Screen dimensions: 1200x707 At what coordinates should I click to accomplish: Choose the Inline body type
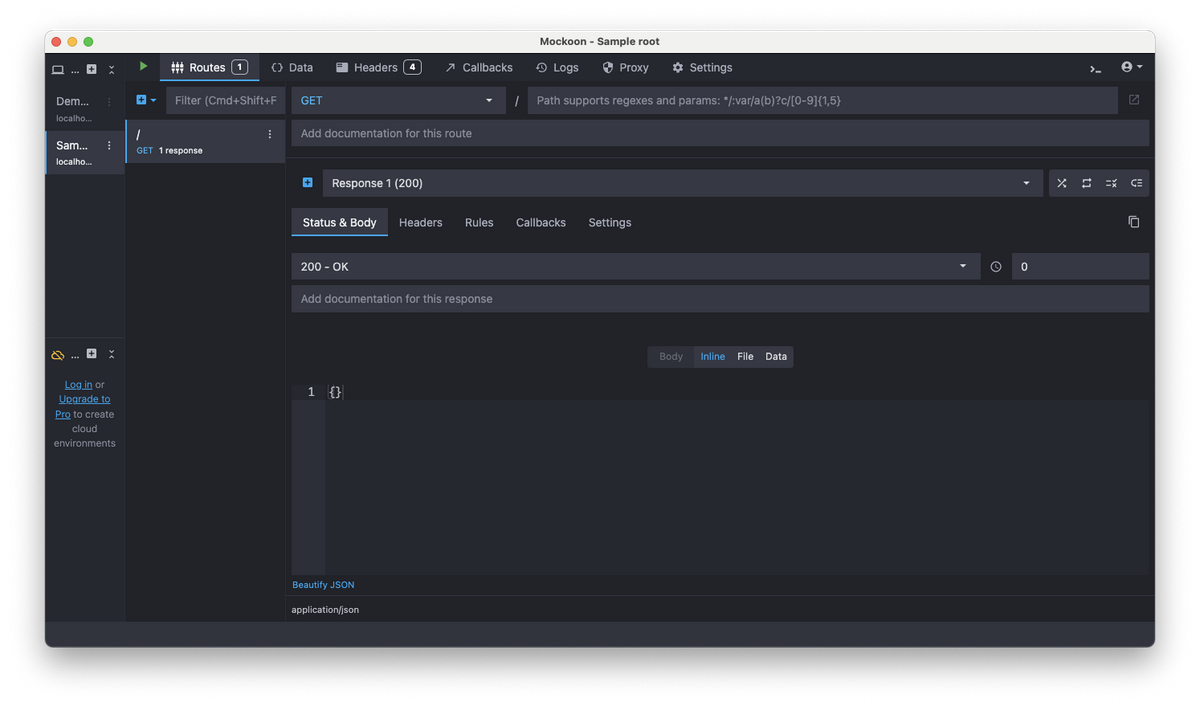pos(713,356)
